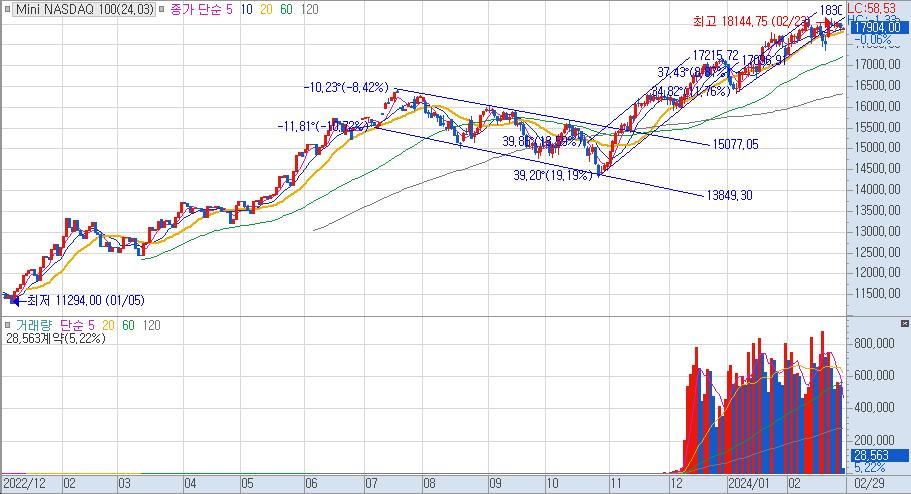
Task: Click the 거래량 volume indicator label
Action: click(34, 325)
